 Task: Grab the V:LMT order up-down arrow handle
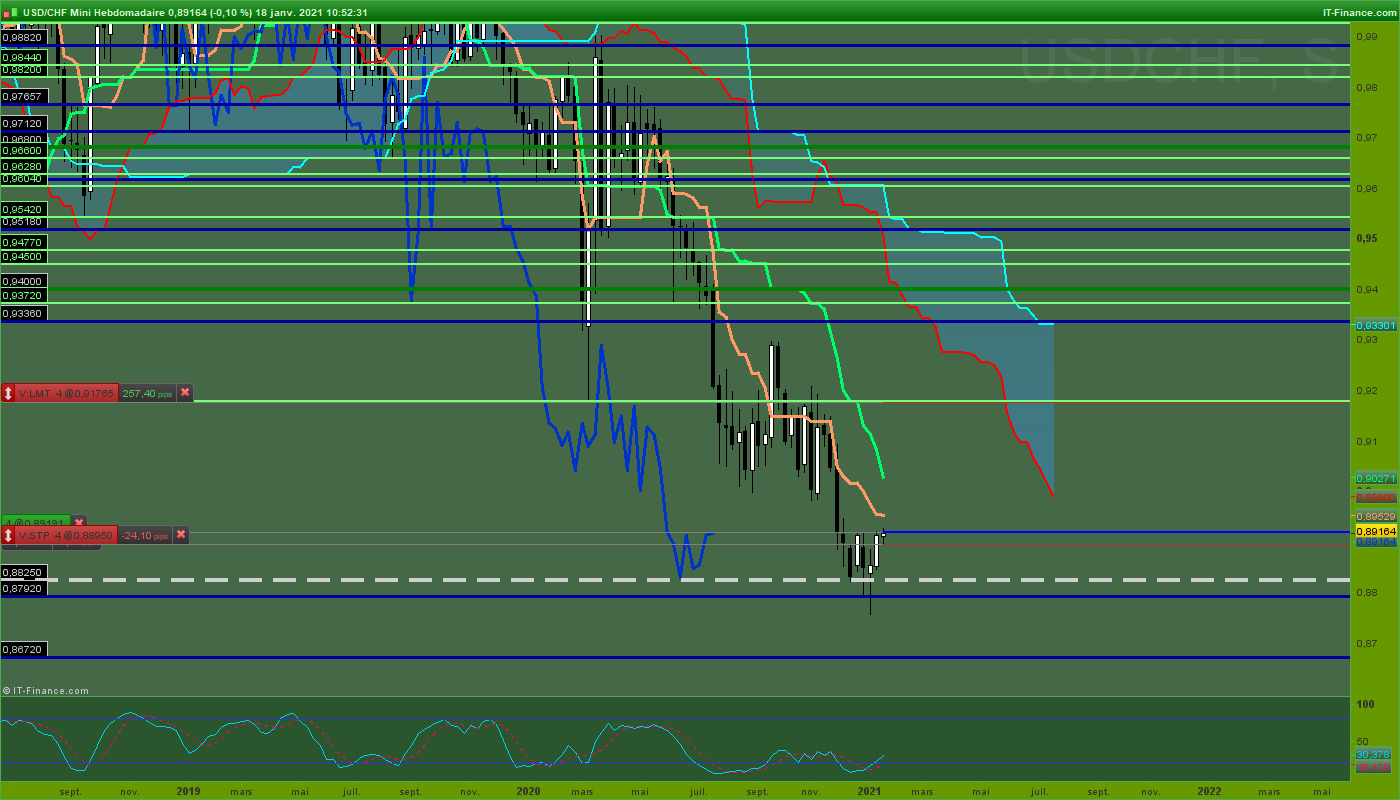(9, 394)
